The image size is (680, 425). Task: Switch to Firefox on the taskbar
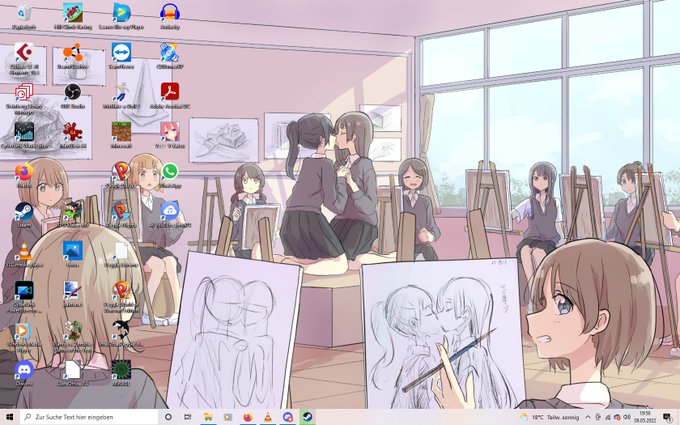248,417
